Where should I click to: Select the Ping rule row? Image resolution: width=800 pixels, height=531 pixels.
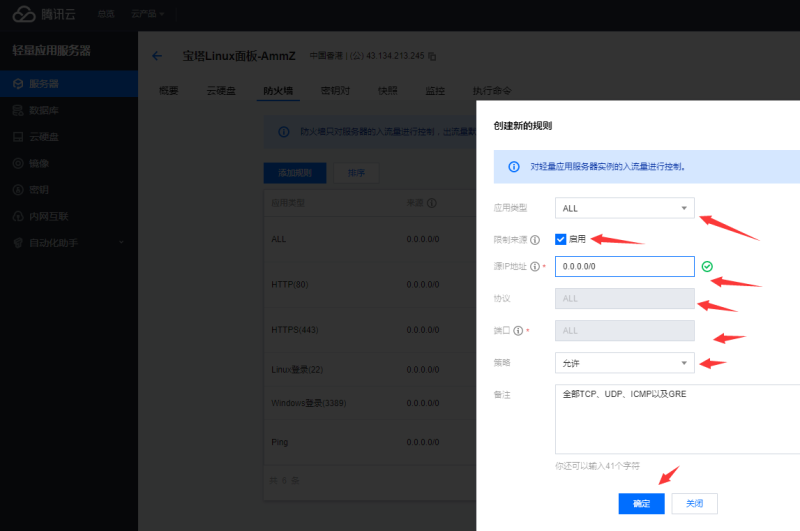pyautogui.click(x=370, y=442)
